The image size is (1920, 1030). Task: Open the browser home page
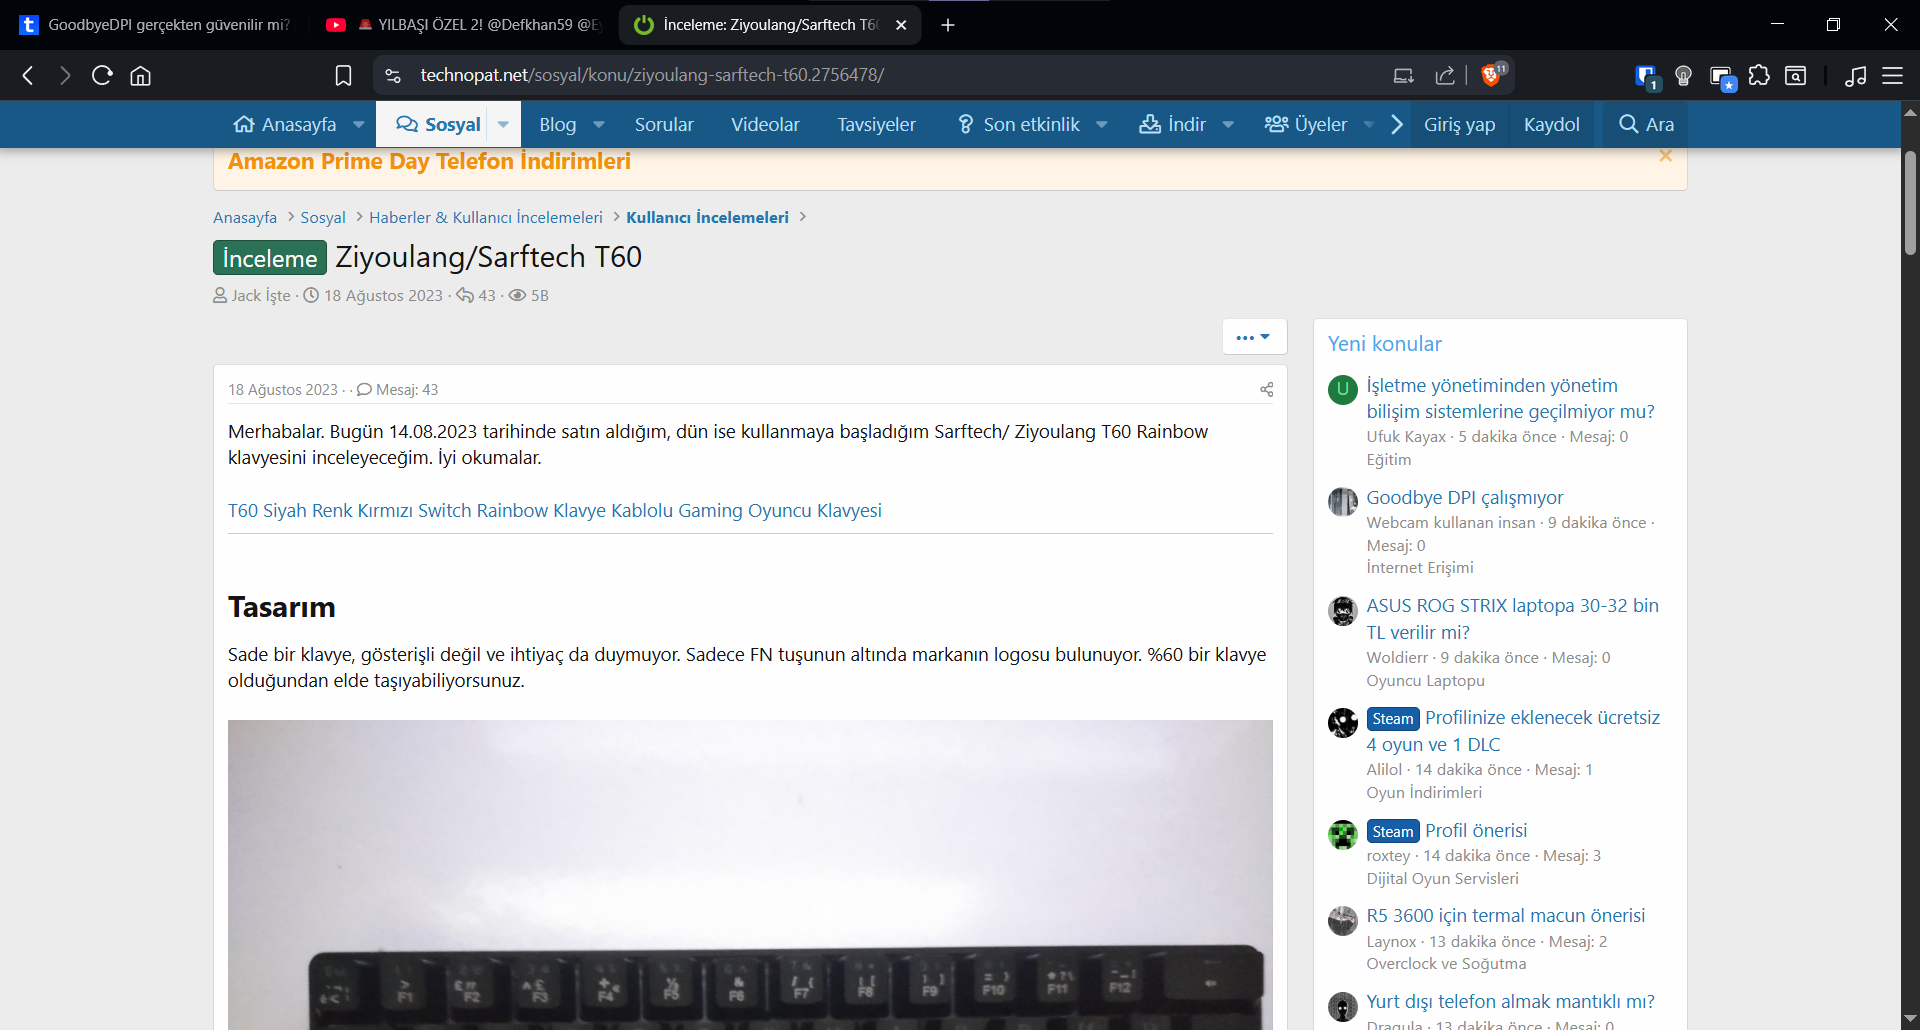coord(141,75)
